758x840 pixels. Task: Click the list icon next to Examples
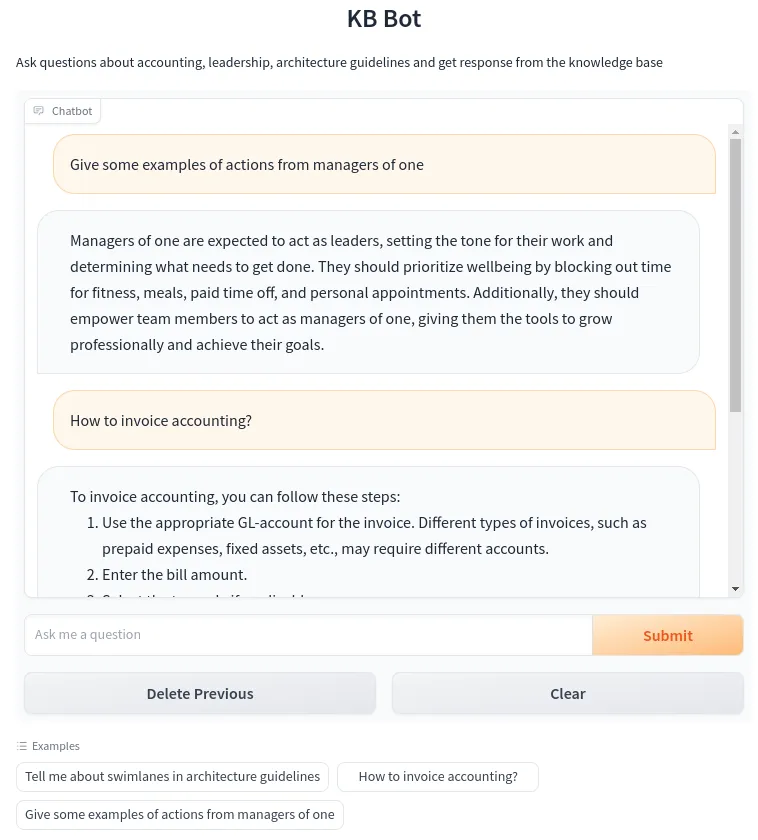pos(21,745)
